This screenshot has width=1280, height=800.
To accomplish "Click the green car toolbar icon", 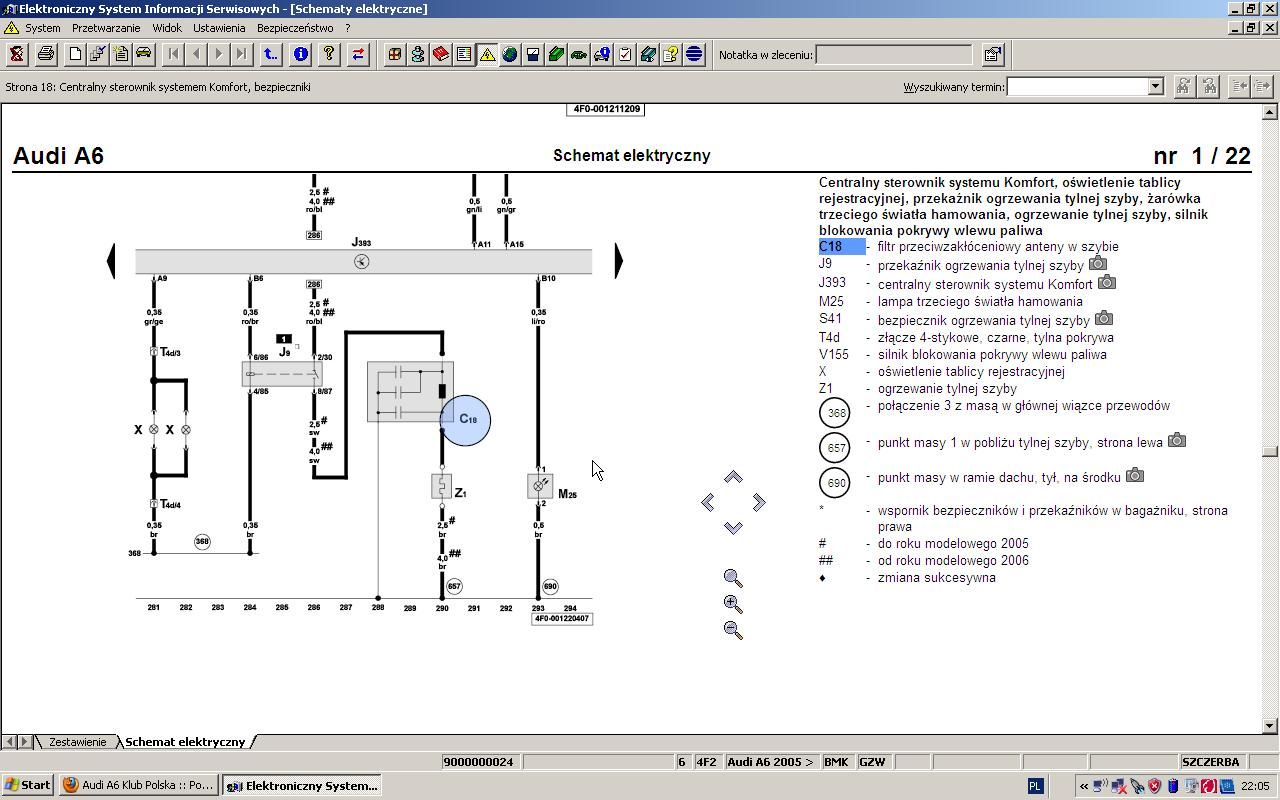I will (579, 54).
